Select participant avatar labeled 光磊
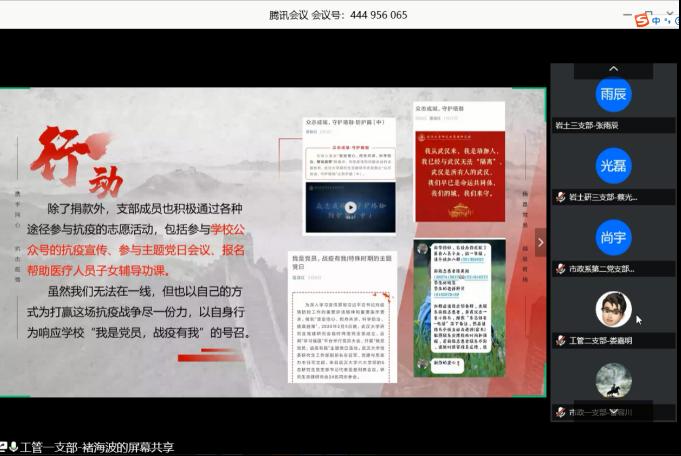Image resolution: width=681 pixels, height=456 pixels. pos(613,166)
